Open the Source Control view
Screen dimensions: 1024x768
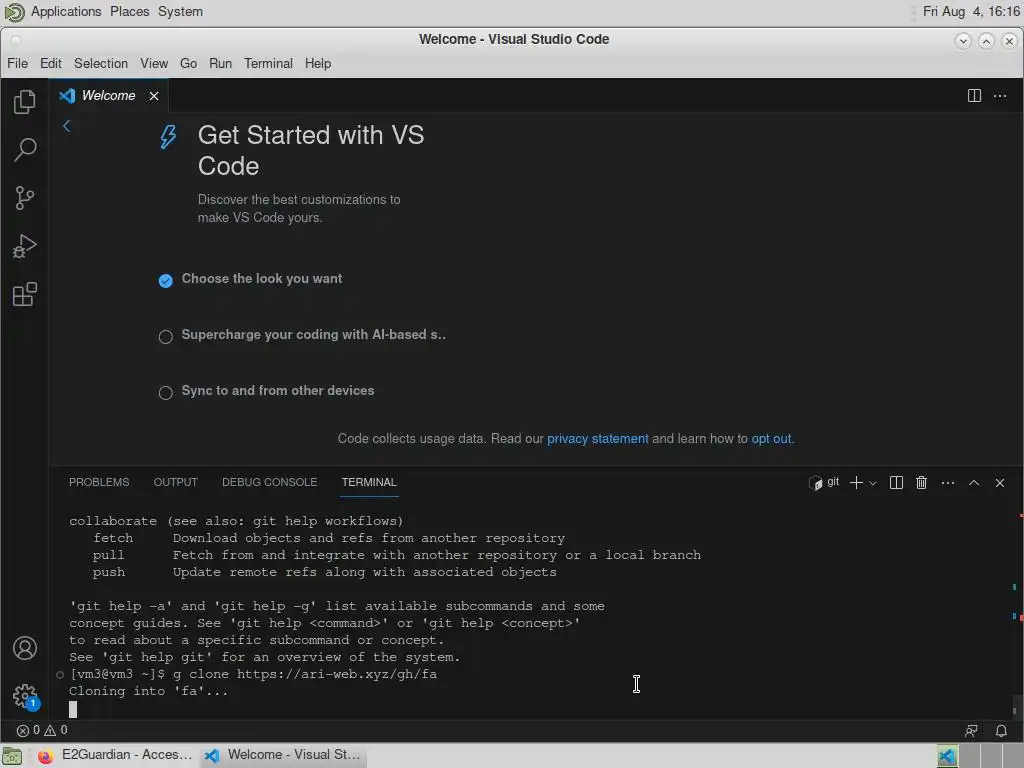click(25, 198)
